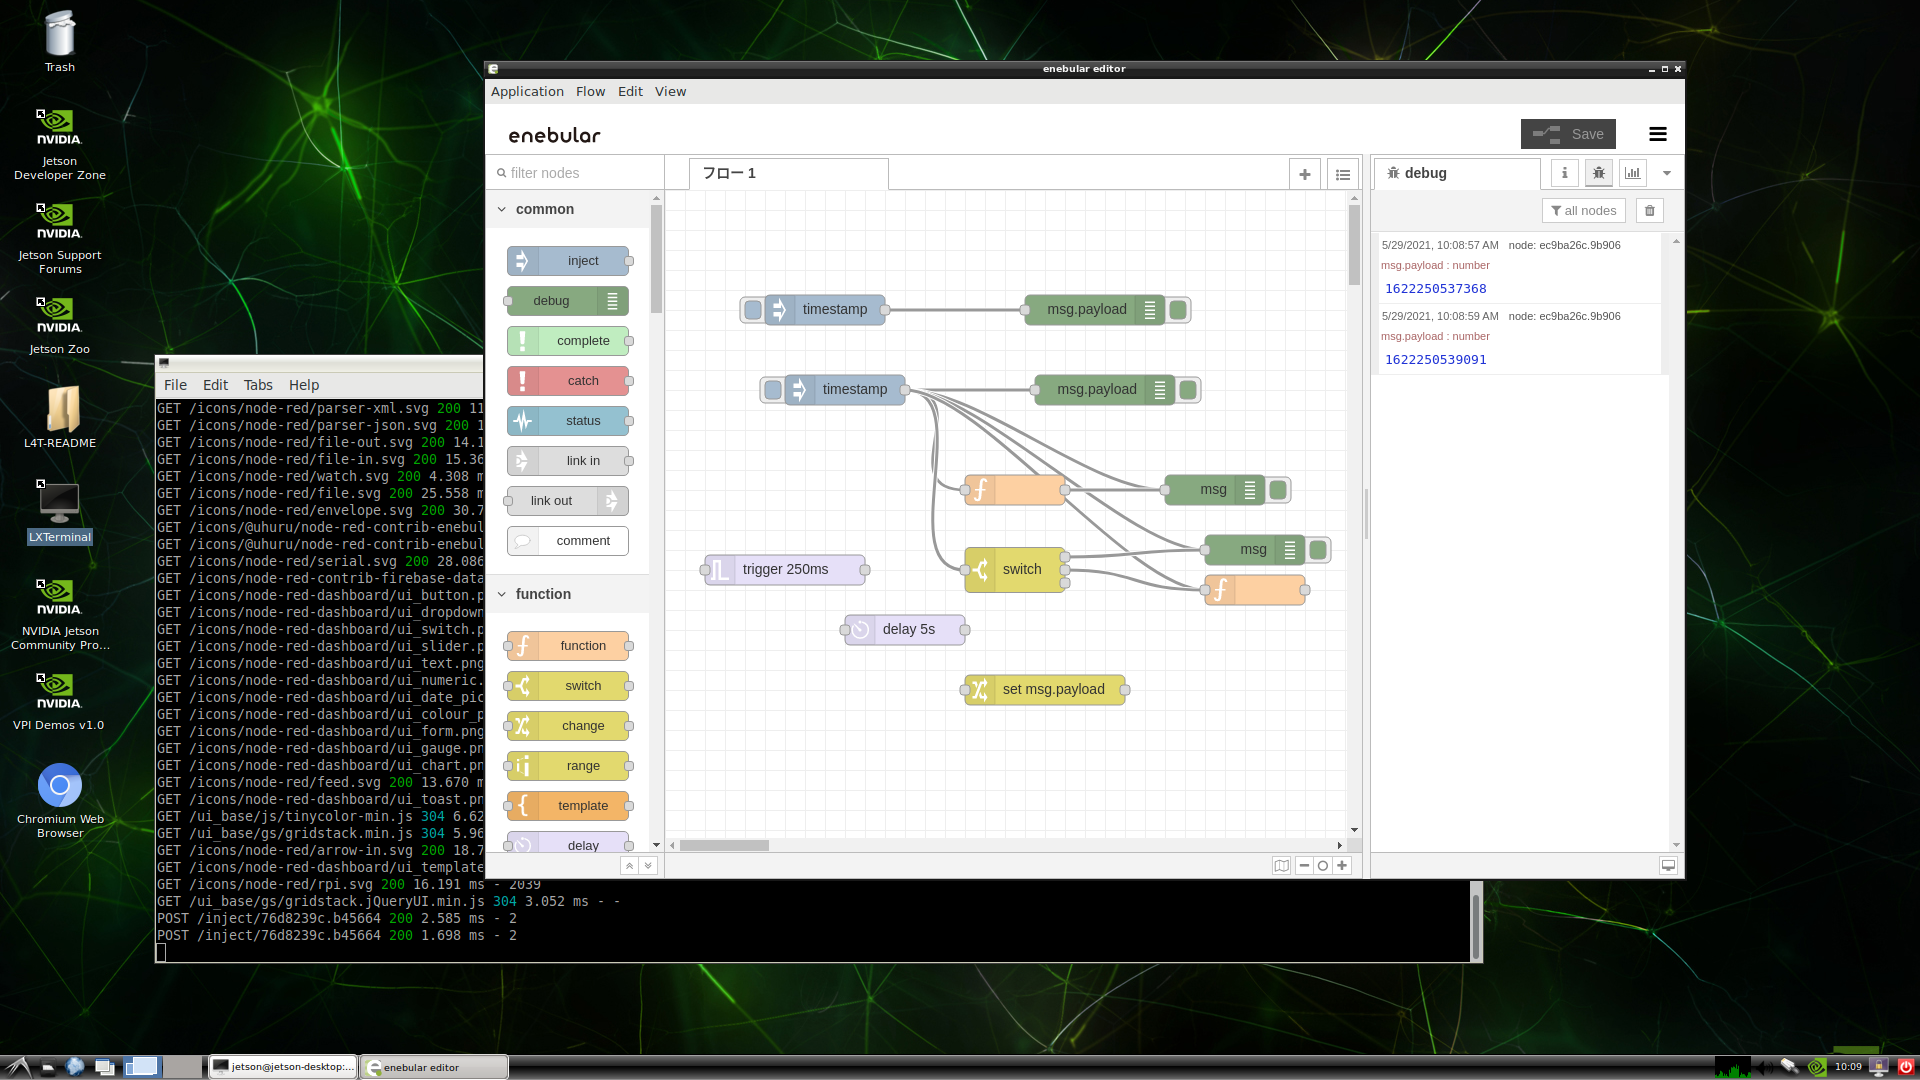
Task: Collapse the common palette category
Action: tap(502, 209)
